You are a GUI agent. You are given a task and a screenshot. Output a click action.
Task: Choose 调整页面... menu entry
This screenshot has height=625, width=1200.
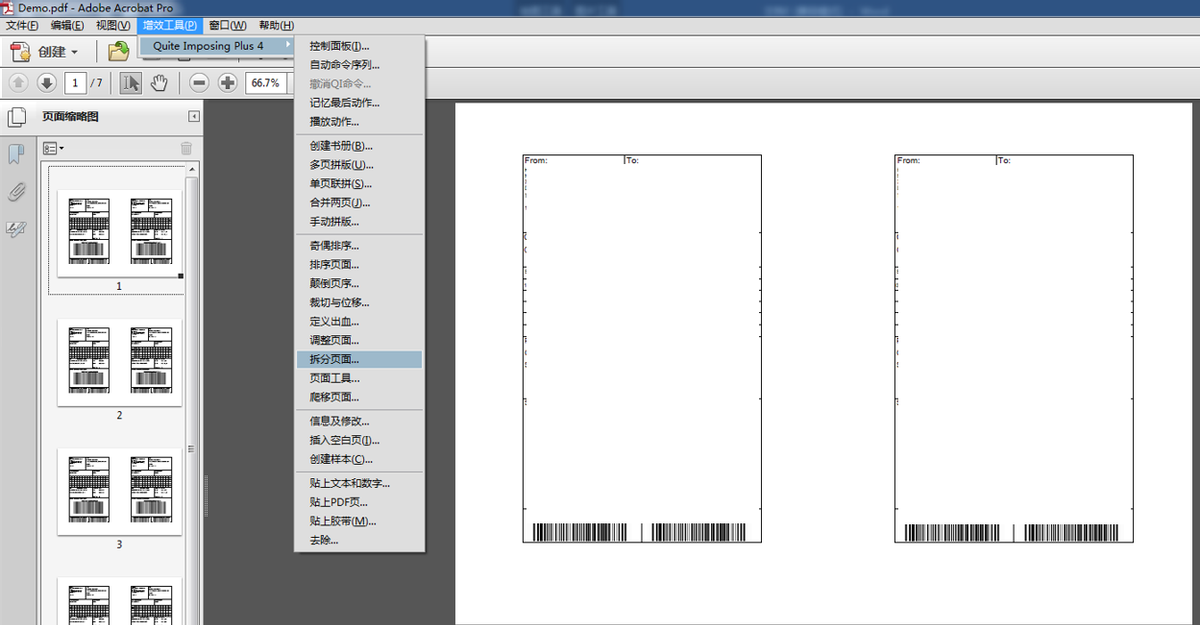[360, 341]
